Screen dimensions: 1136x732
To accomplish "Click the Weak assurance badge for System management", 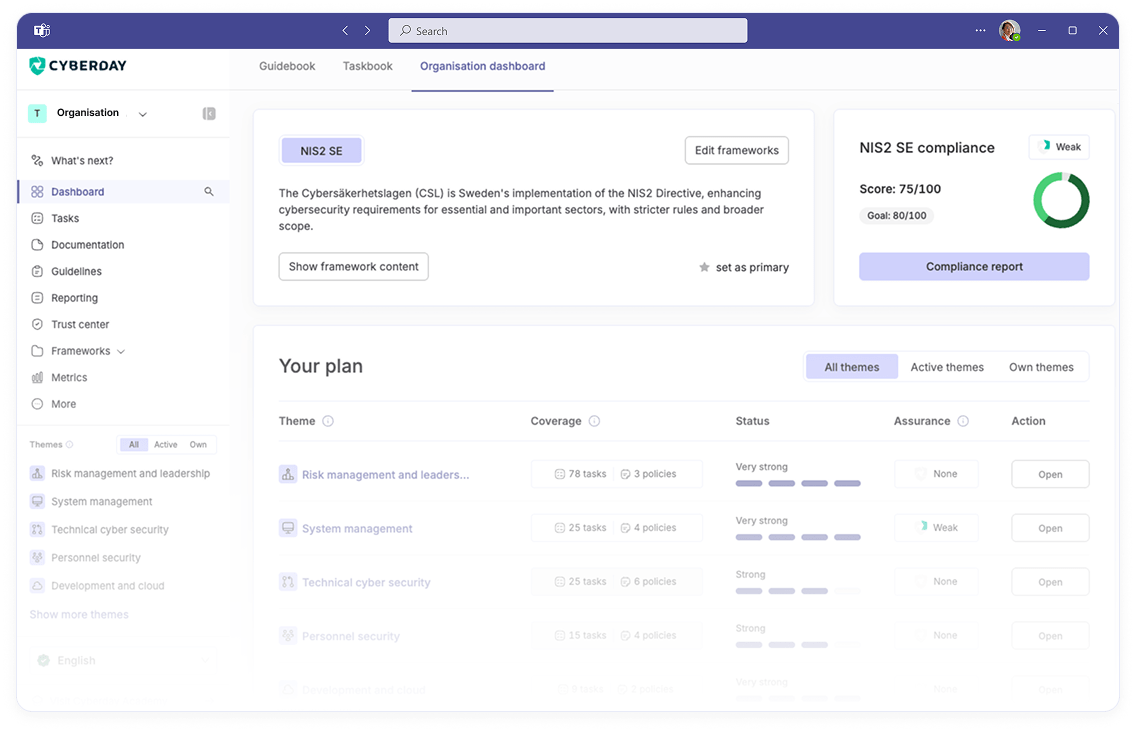I will pyautogui.click(x=936, y=527).
